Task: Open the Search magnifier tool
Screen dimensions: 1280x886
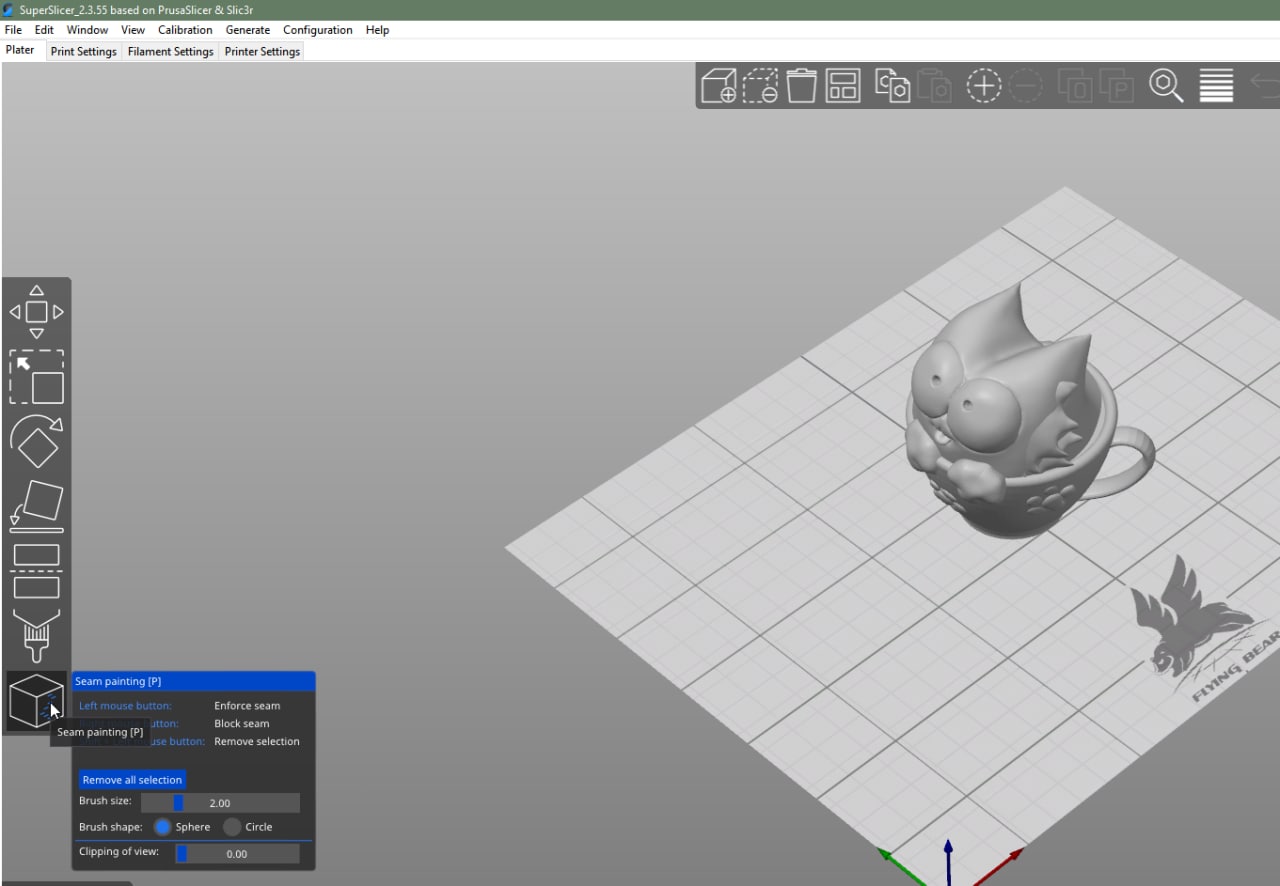Action: [x=1166, y=86]
